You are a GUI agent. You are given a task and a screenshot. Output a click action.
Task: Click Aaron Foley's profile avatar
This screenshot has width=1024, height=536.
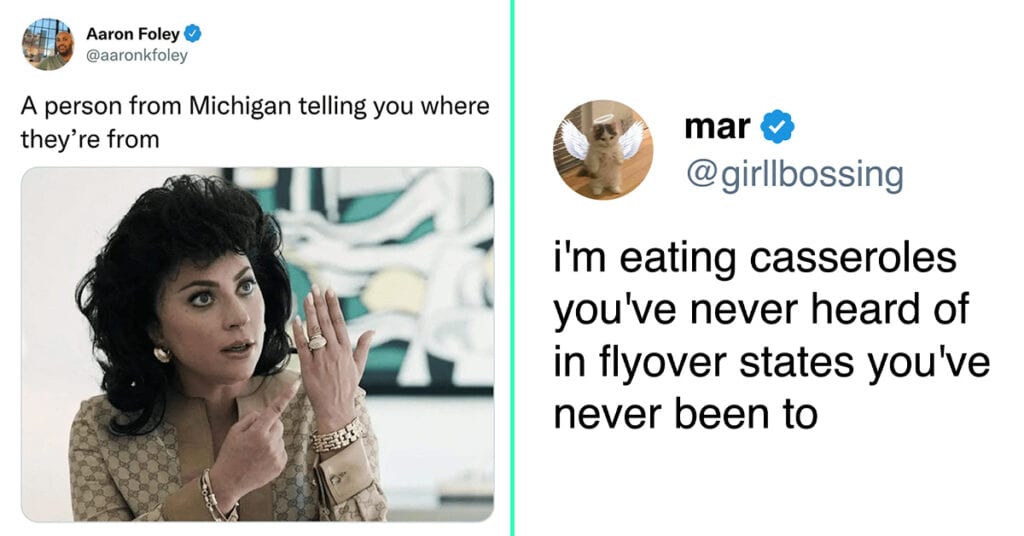[48, 44]
